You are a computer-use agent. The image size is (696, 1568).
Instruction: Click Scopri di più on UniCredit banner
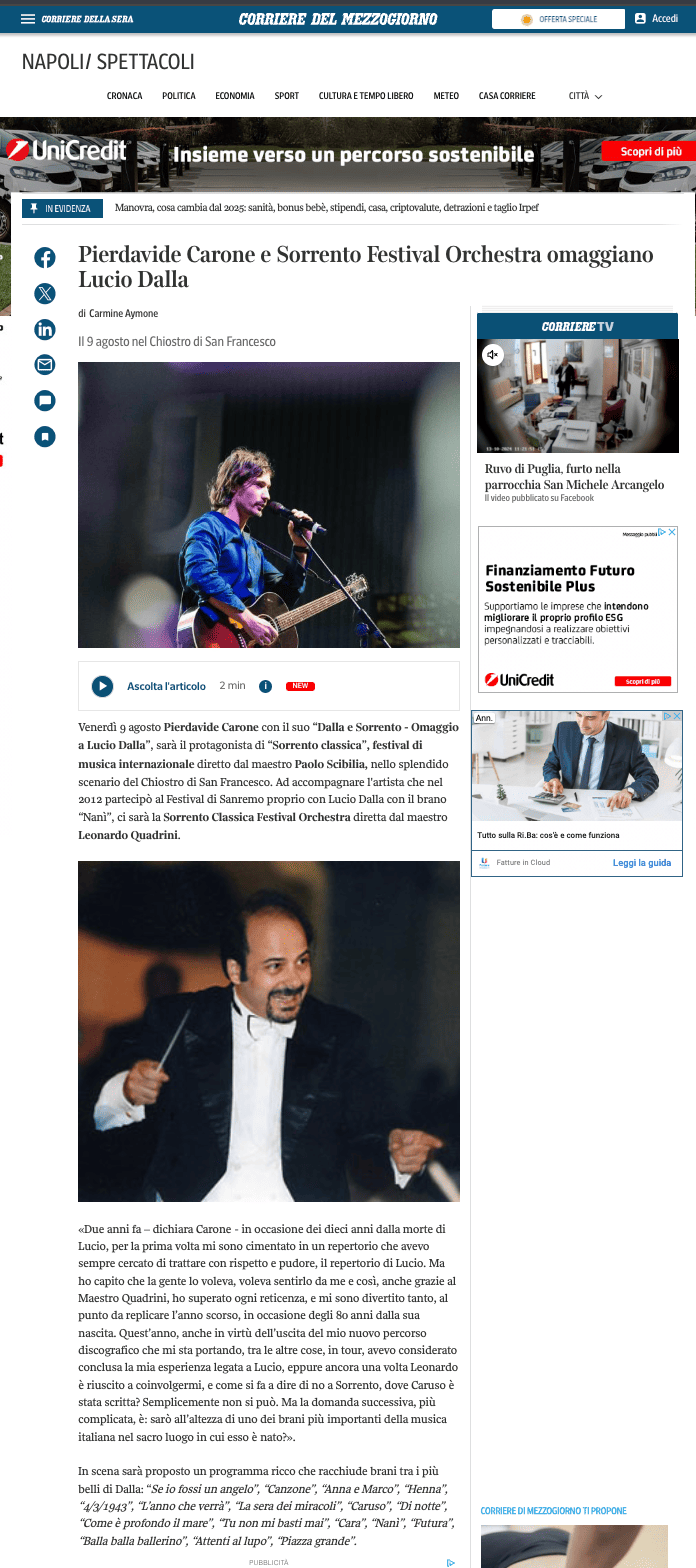point(651,152)
